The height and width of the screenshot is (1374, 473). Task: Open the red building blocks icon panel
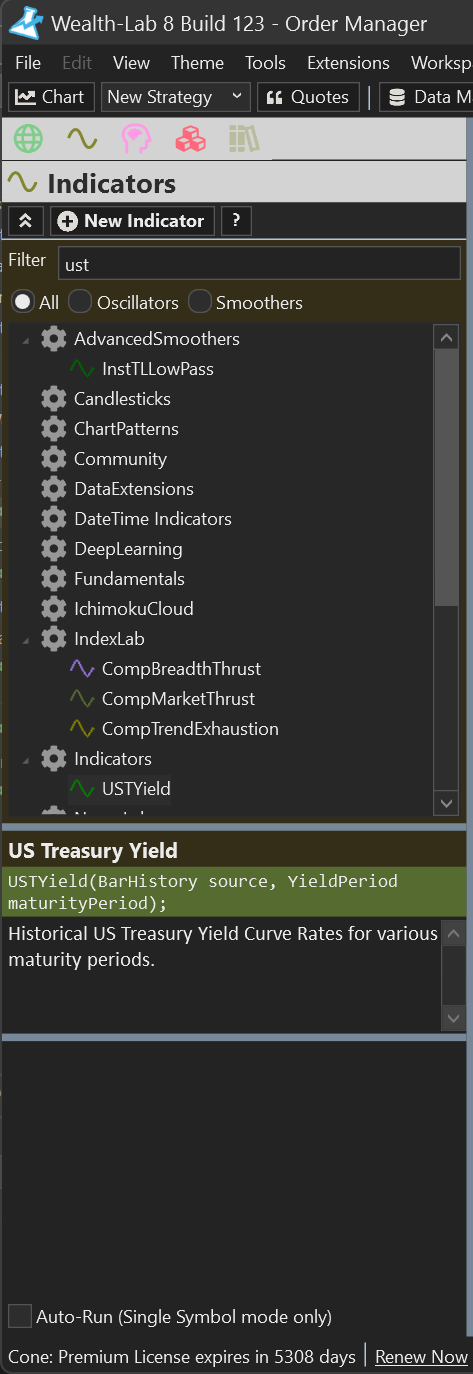(190, 139)
